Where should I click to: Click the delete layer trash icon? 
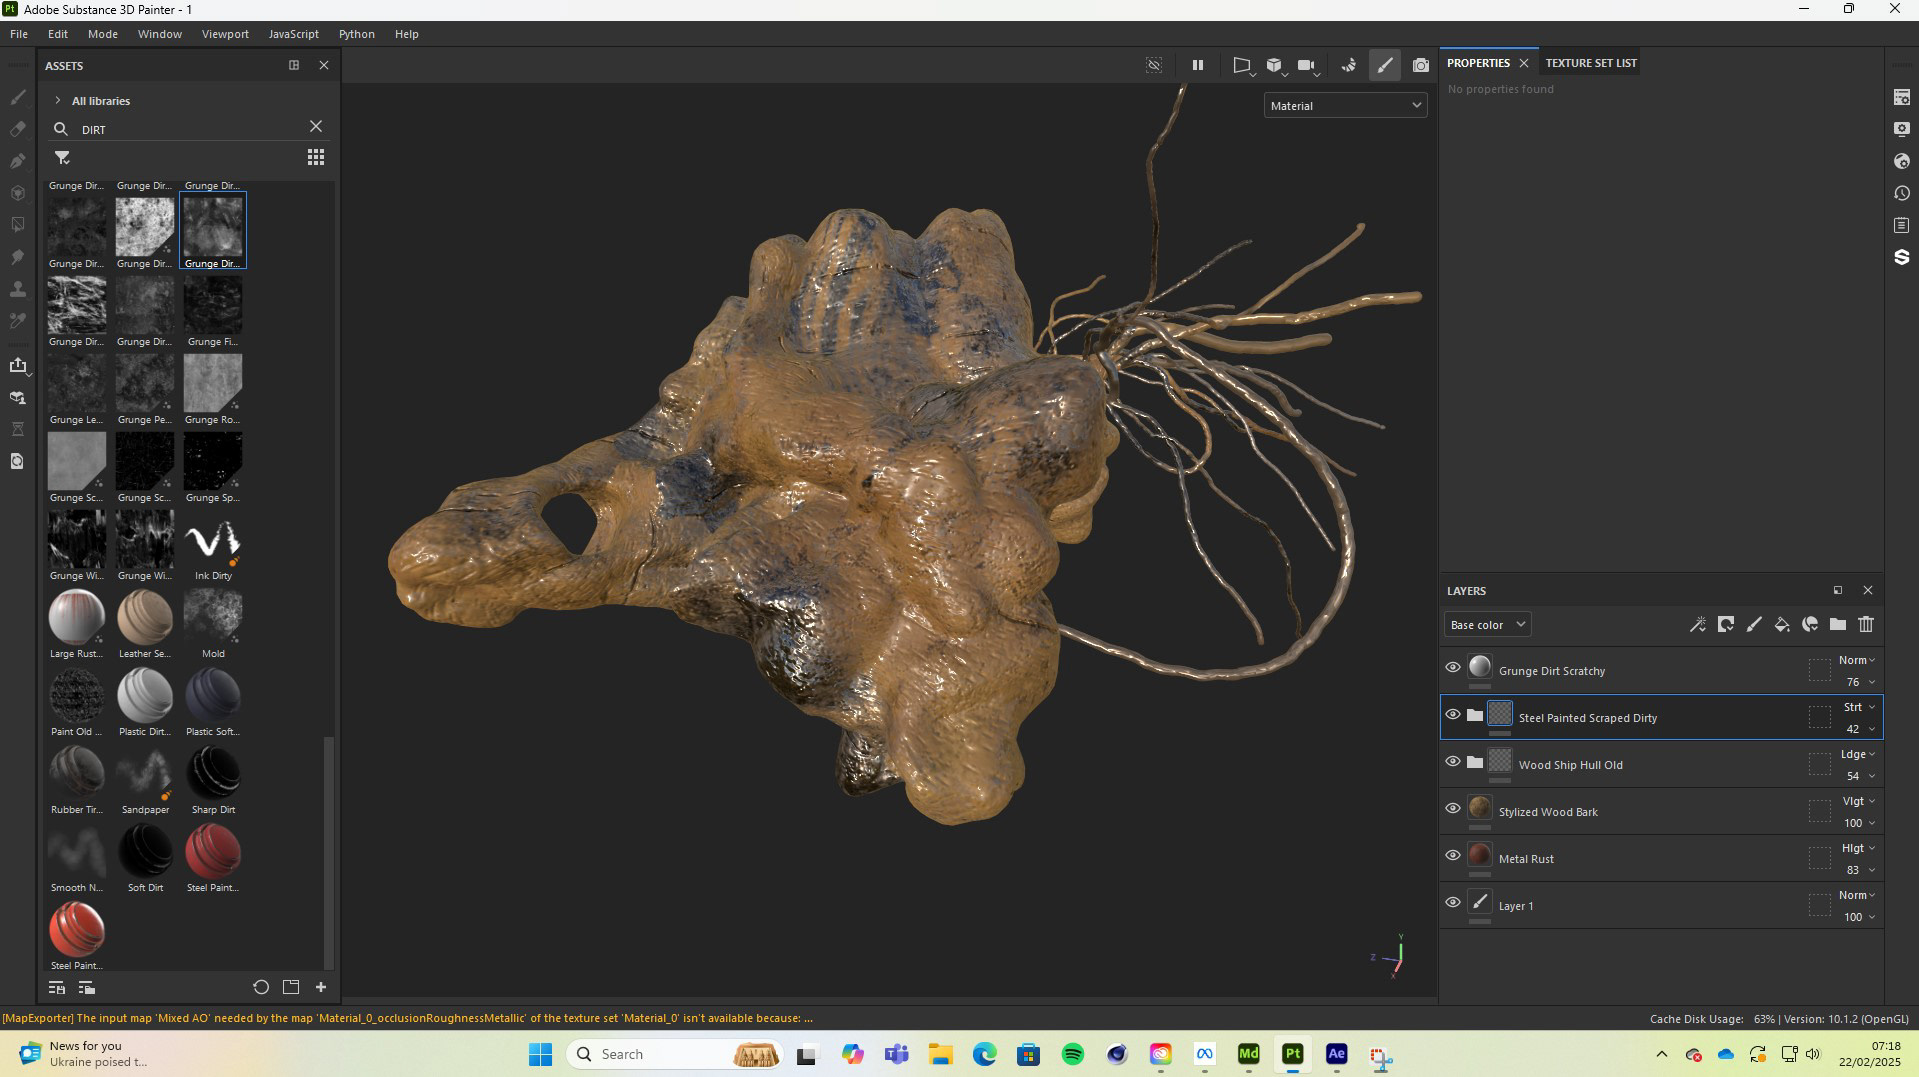tap(1866, 625)
